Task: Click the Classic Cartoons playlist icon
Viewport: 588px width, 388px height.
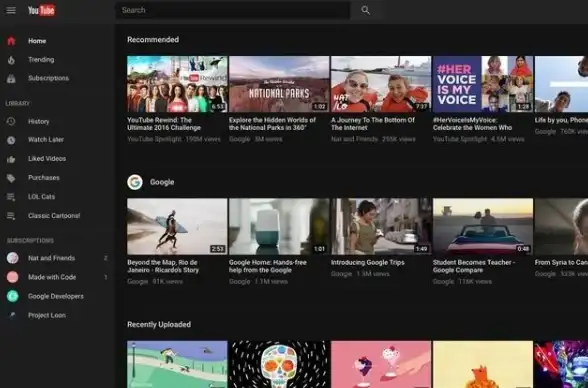Action: click(11, 216)
